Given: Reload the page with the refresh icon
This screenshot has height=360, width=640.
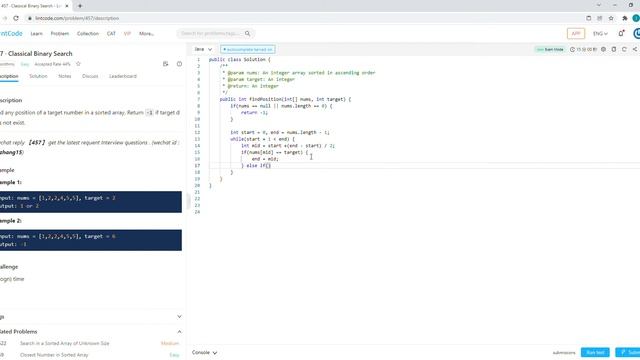Looking at the screenshot, I should click(x=16, y=18).
